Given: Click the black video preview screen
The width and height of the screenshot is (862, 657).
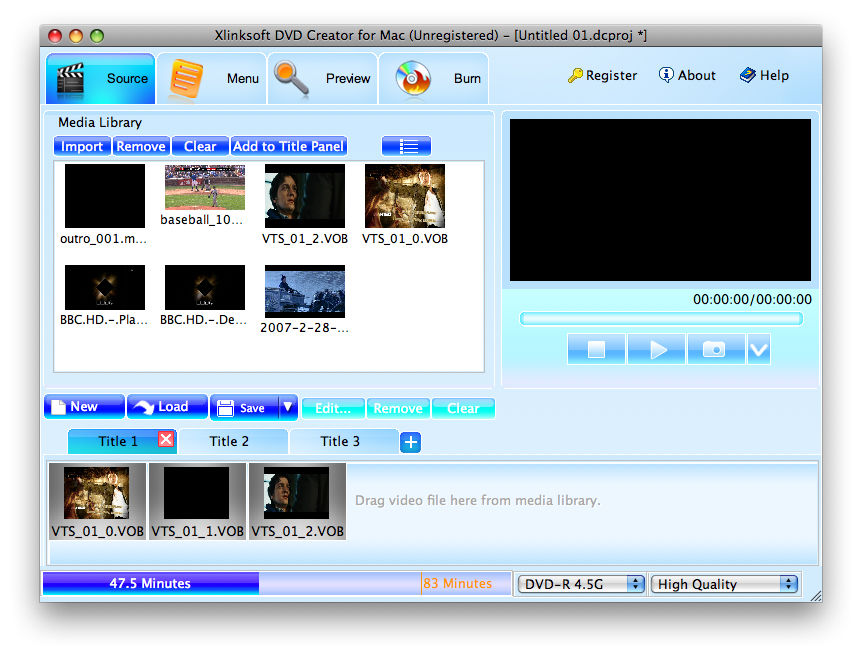Looking at the screenshot, I should pyautogui.click(x=660, y=200).
